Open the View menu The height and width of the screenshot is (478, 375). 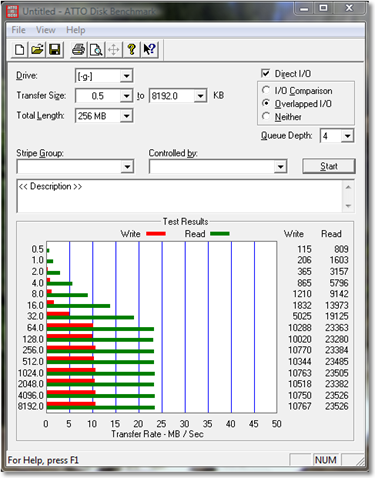coord(46,30)
